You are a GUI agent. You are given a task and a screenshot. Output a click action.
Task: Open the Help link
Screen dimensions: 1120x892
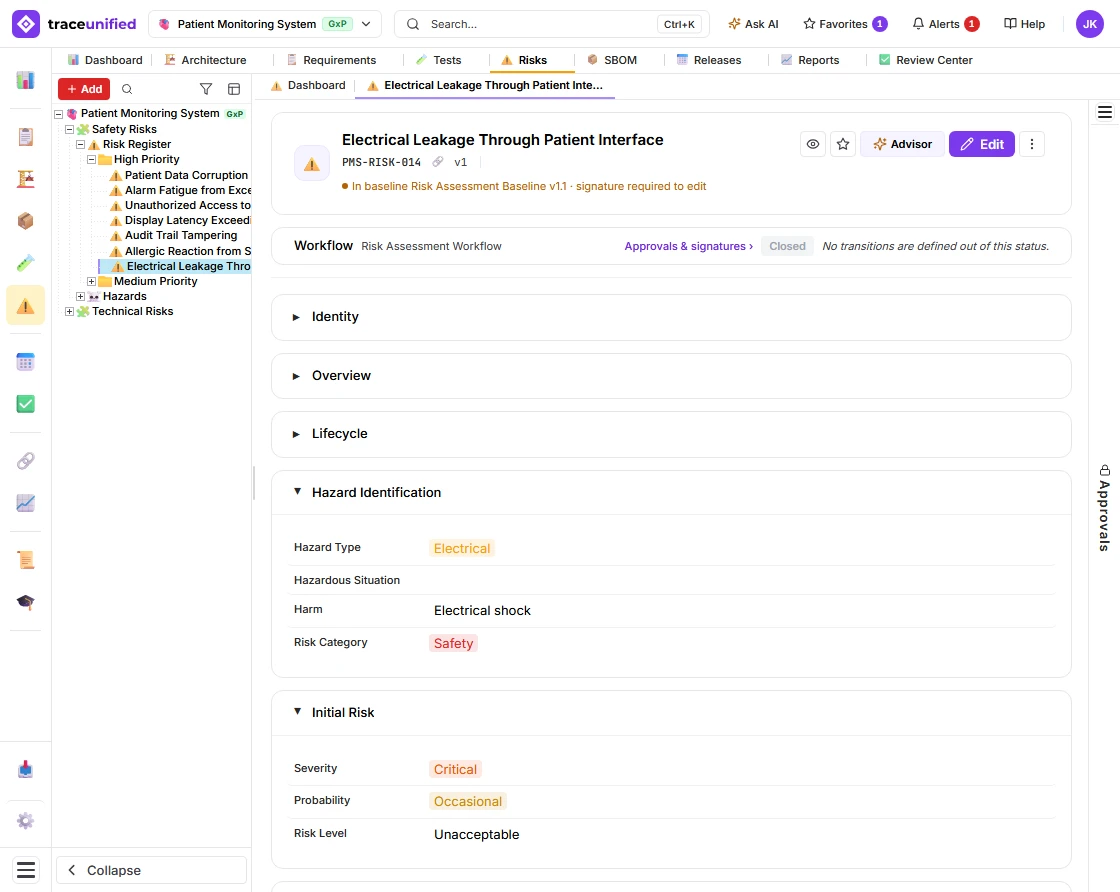tap(1024, 24)
